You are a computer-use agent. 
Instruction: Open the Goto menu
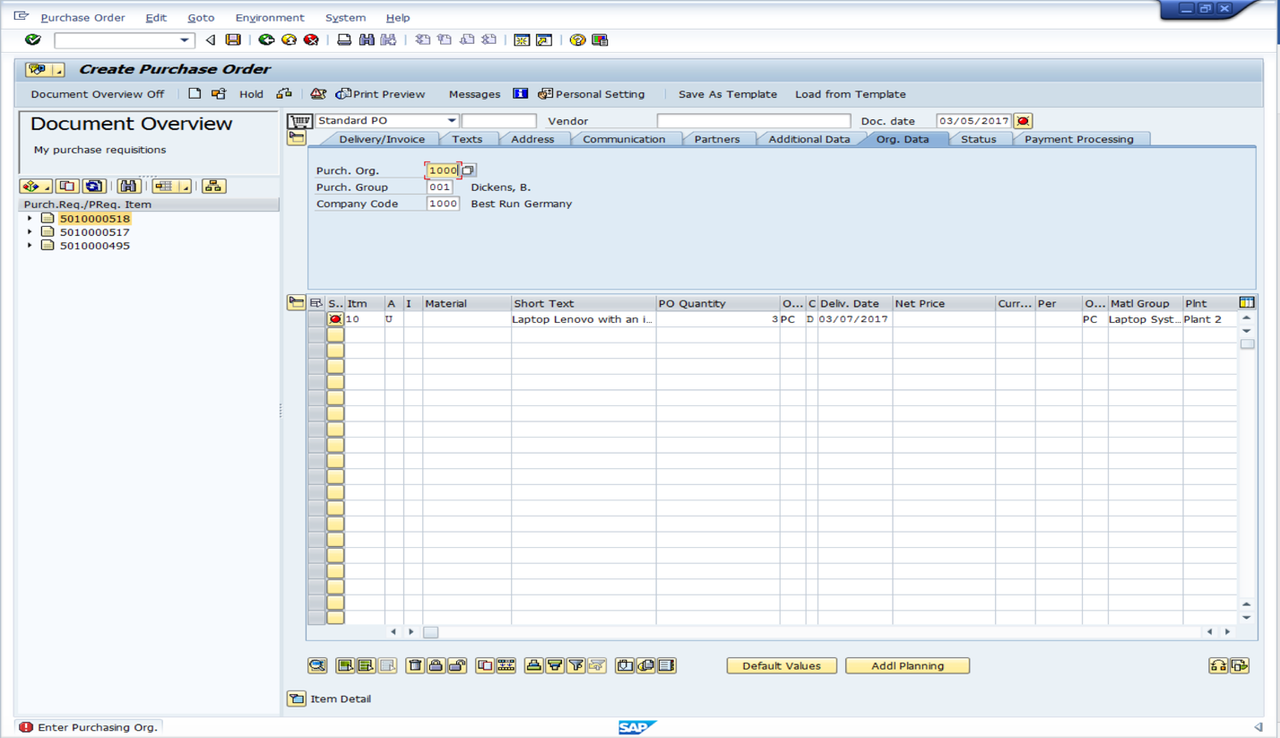(201, 18)
